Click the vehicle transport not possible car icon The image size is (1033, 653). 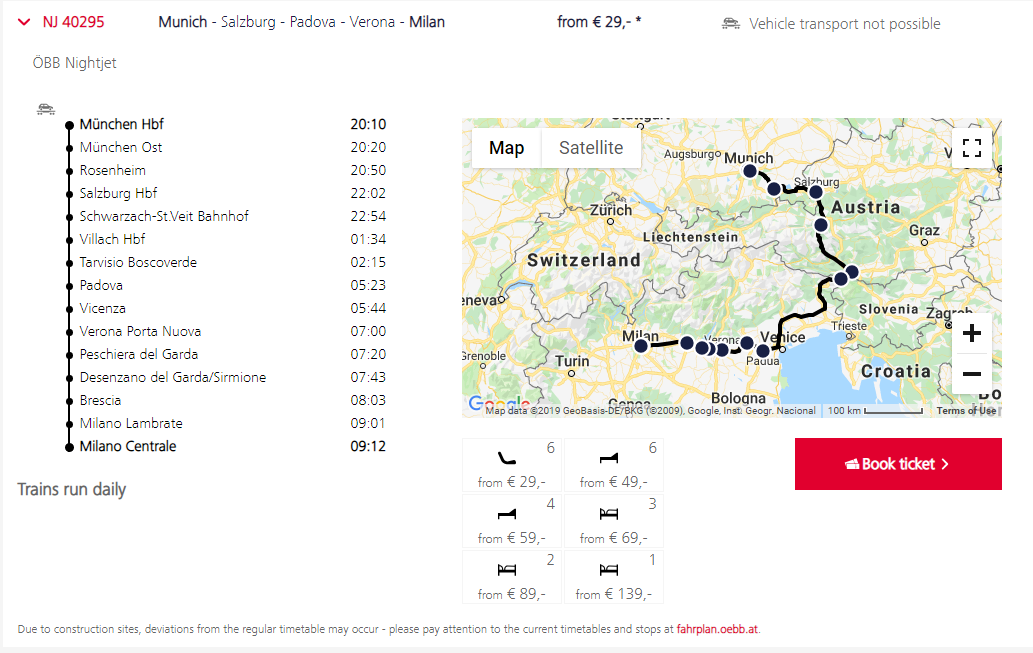[x=731, y=24]
